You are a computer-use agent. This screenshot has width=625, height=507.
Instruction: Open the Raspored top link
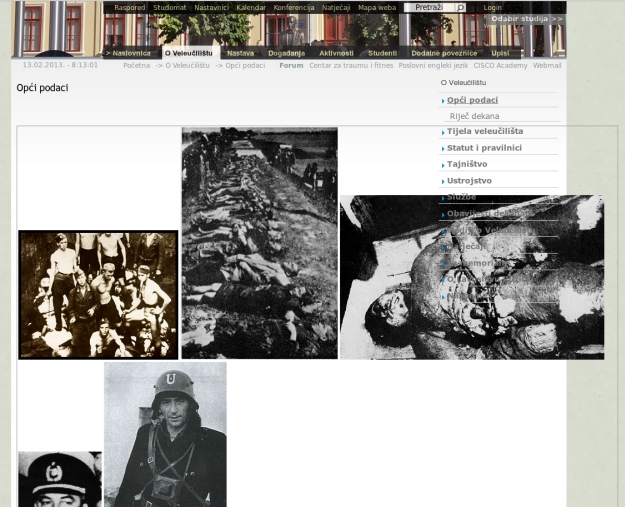129,8
